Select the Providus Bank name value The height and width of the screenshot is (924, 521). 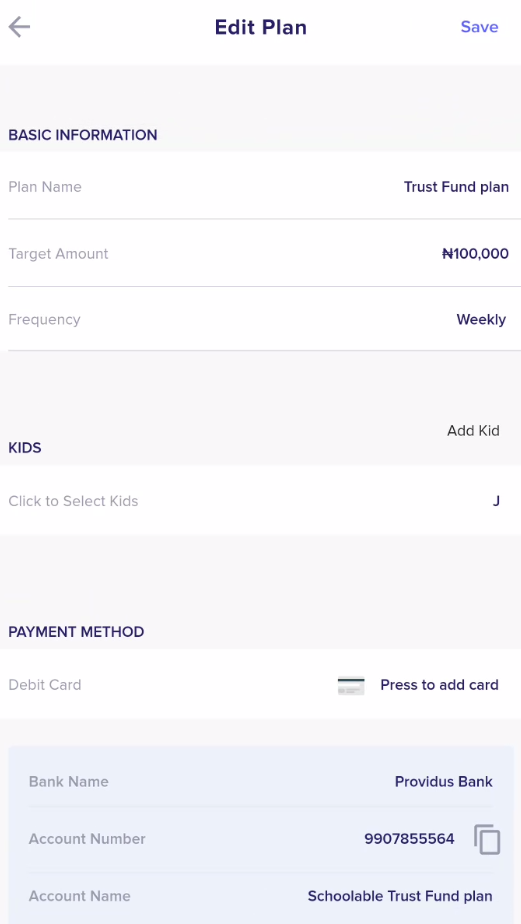coord(443,782)
